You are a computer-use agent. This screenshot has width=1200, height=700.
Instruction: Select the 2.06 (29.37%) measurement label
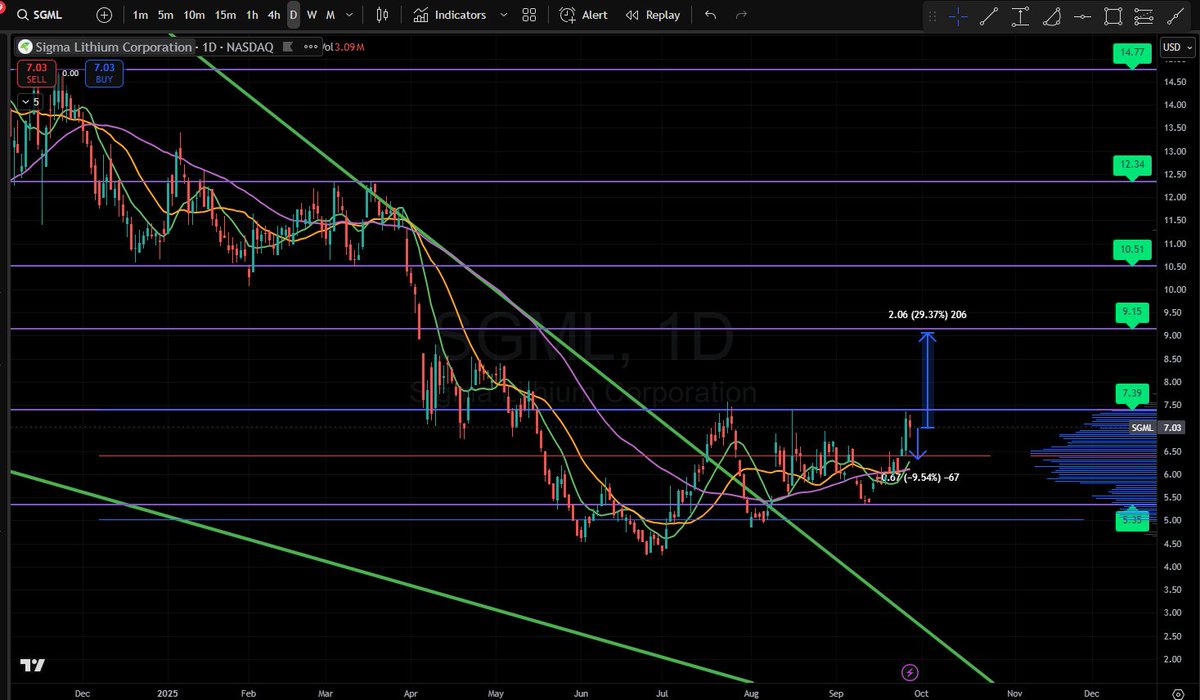click(927, 315)
